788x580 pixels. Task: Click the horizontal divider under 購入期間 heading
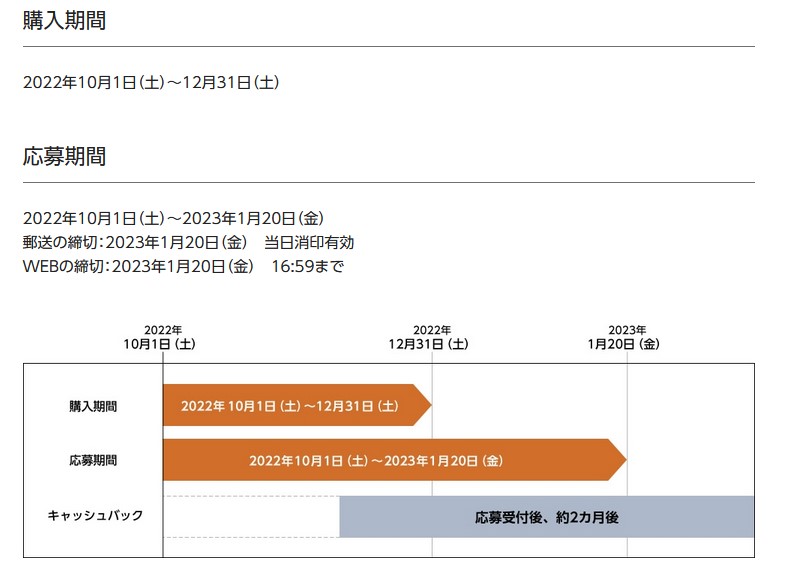(388, 46)
